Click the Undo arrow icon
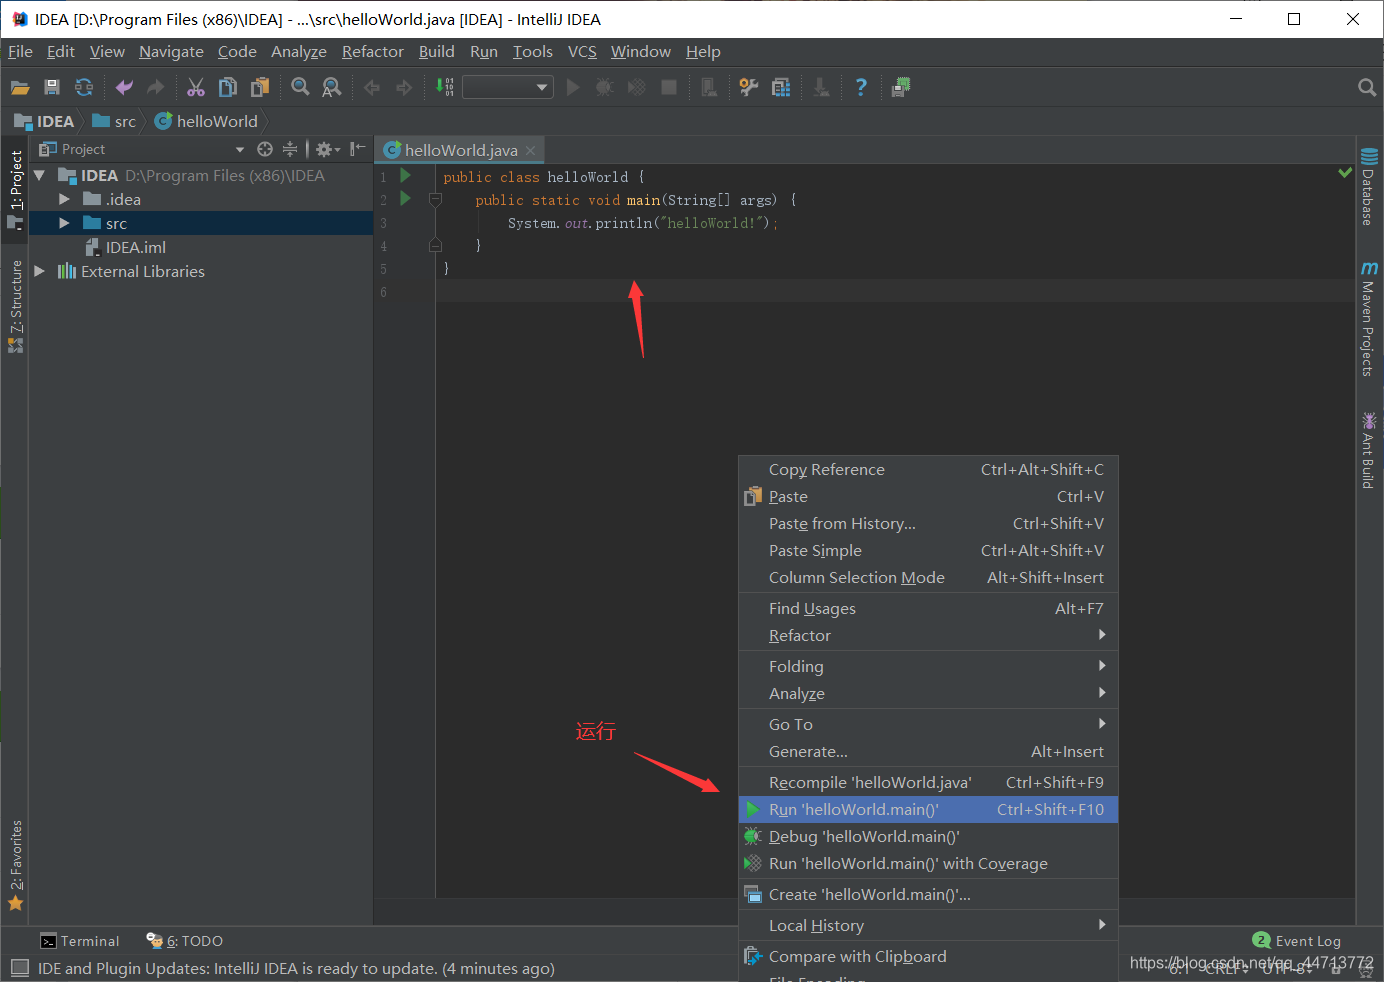Screen dimensions: 1384x982 [124, 88]
